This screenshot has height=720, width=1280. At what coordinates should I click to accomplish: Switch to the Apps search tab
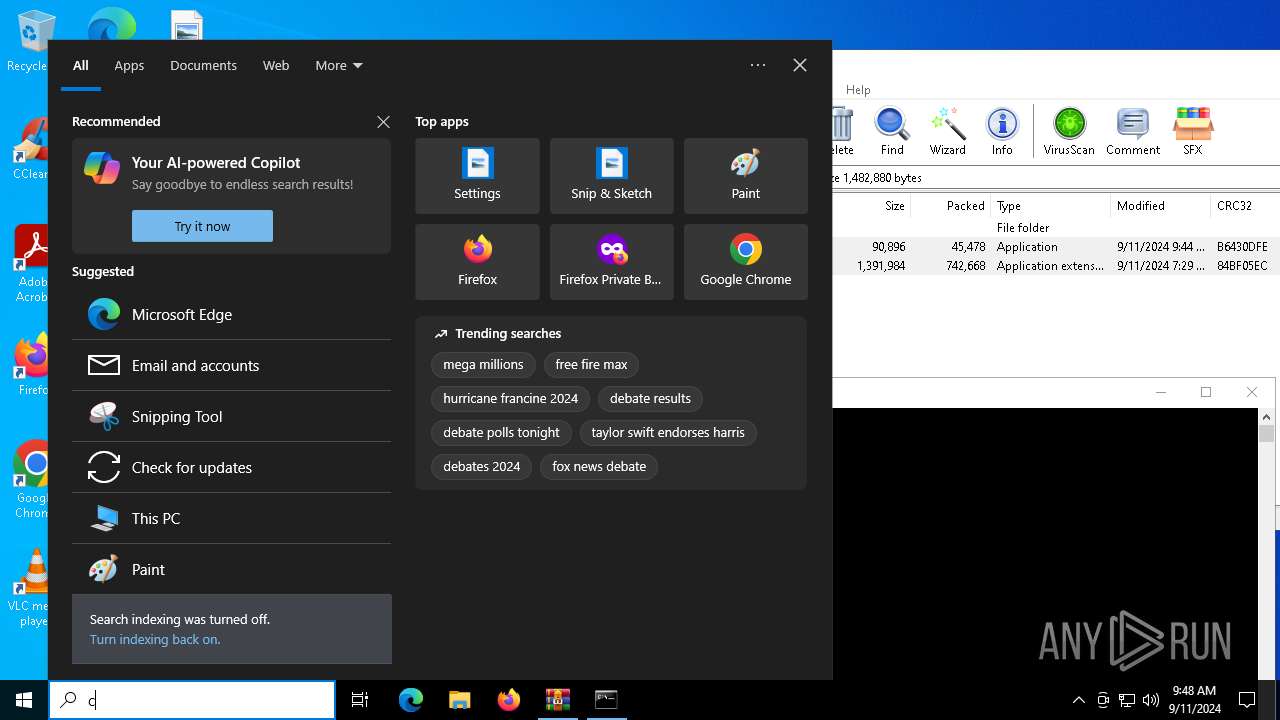pos(129,65)
